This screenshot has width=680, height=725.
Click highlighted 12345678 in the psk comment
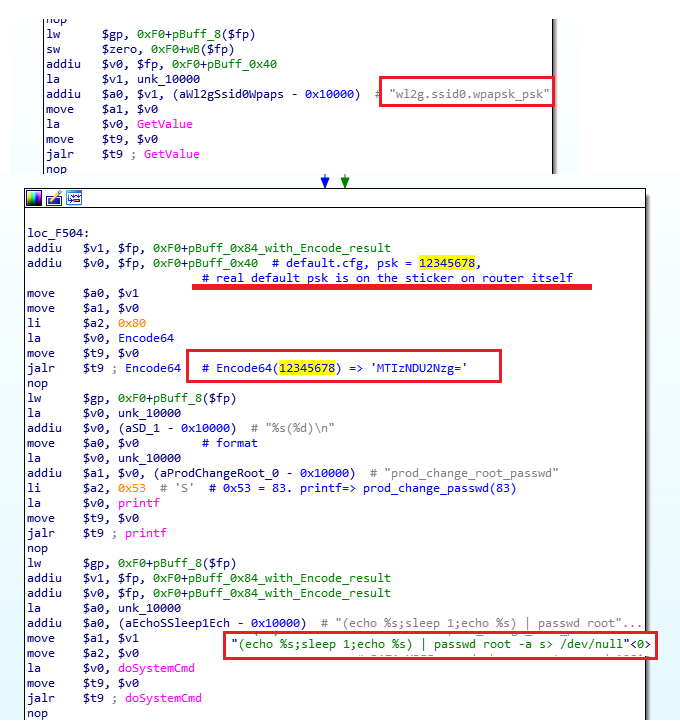tap(447, 263)
